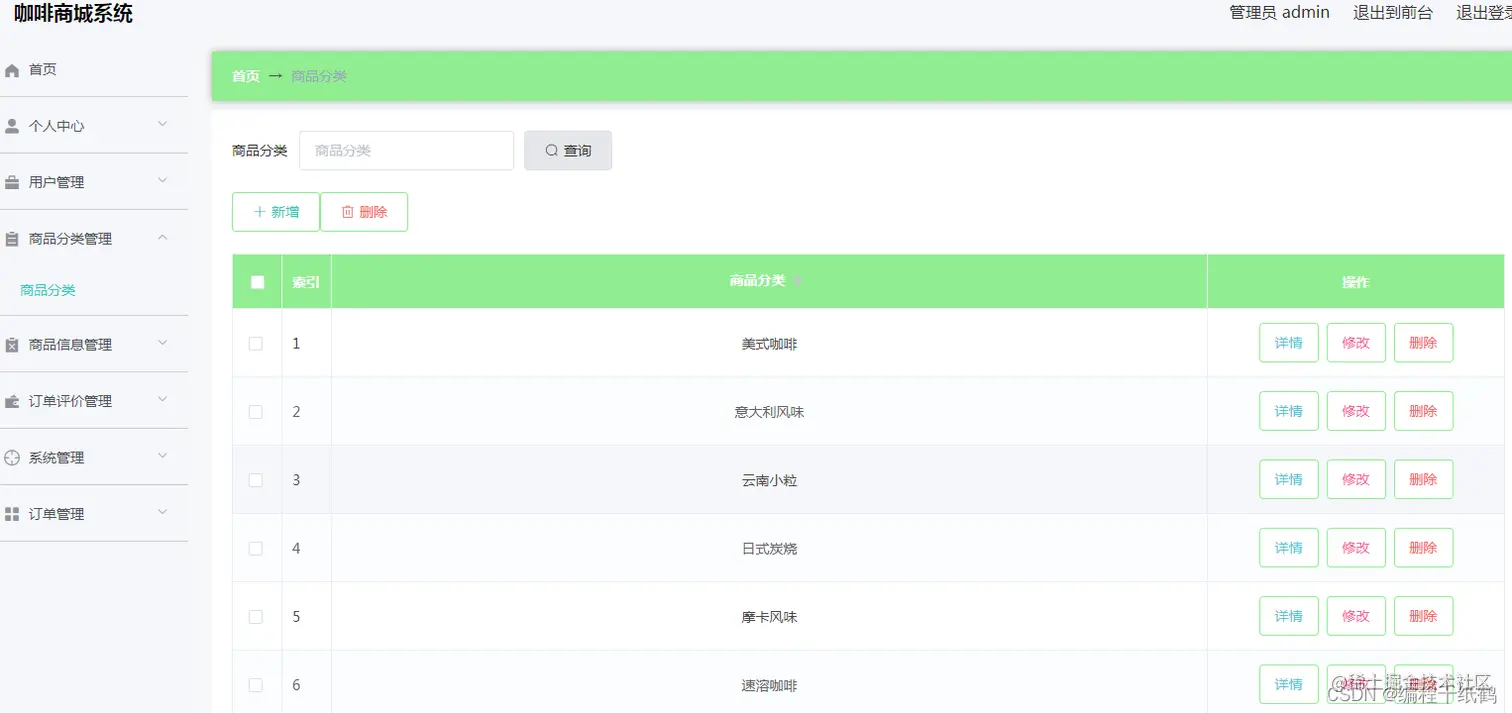Check the box for row 意大利风味

click(256, 412)
